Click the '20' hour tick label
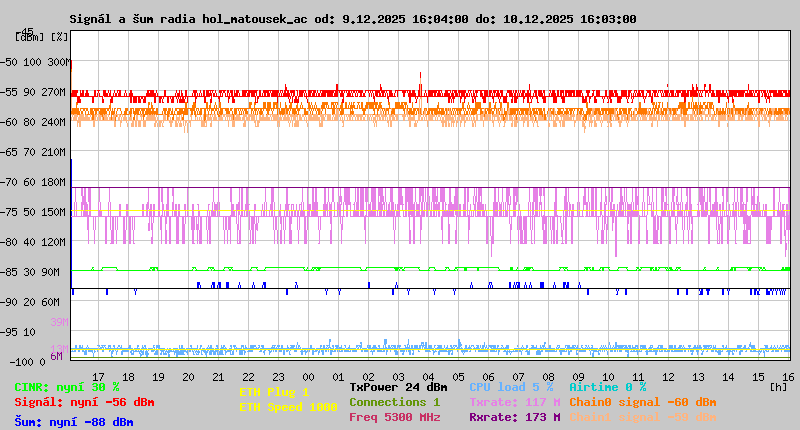This screenshot has height=430, width=800. click(x=188, y=377)
